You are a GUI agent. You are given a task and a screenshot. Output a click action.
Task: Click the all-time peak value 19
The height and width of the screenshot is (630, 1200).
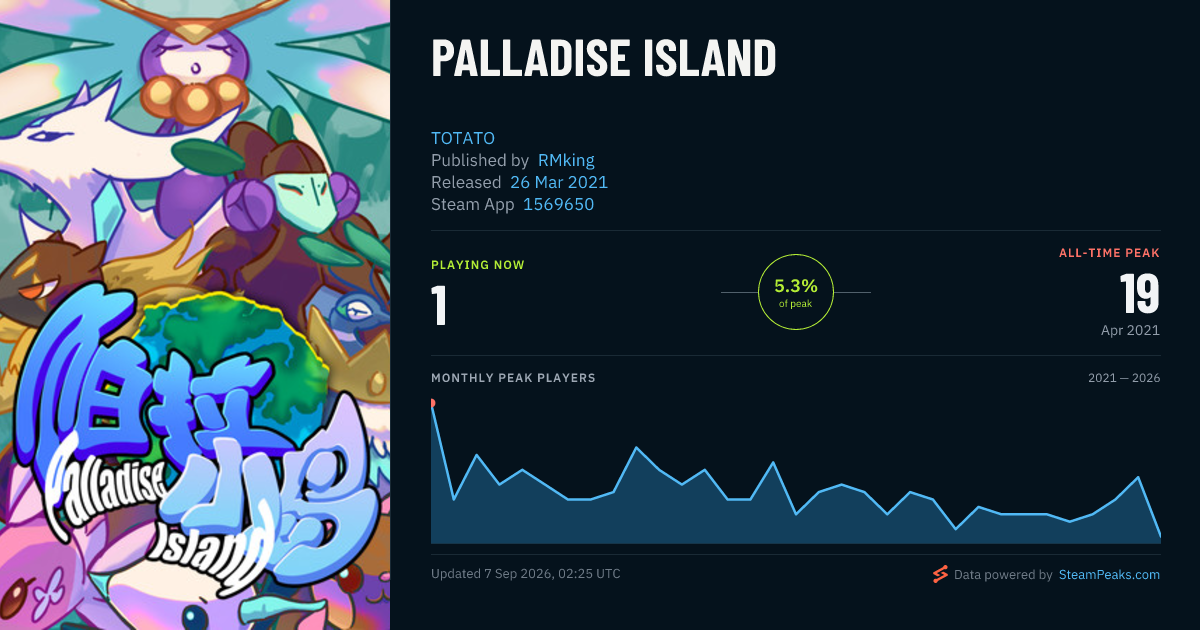[1139, 294]
